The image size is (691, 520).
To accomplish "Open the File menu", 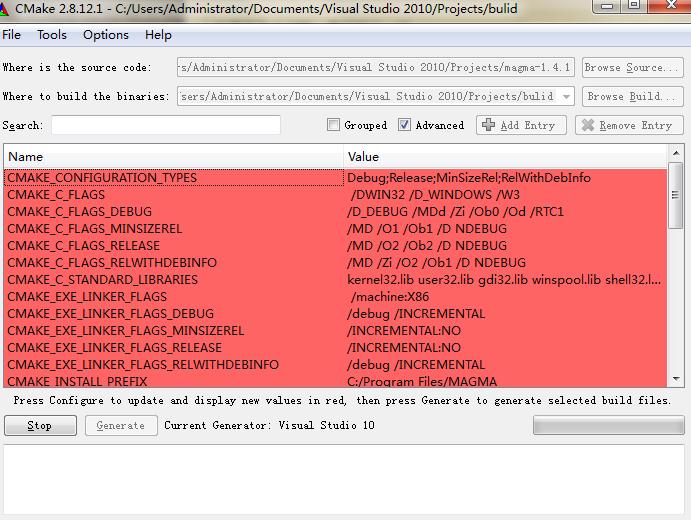I will [x=11, y=35].
